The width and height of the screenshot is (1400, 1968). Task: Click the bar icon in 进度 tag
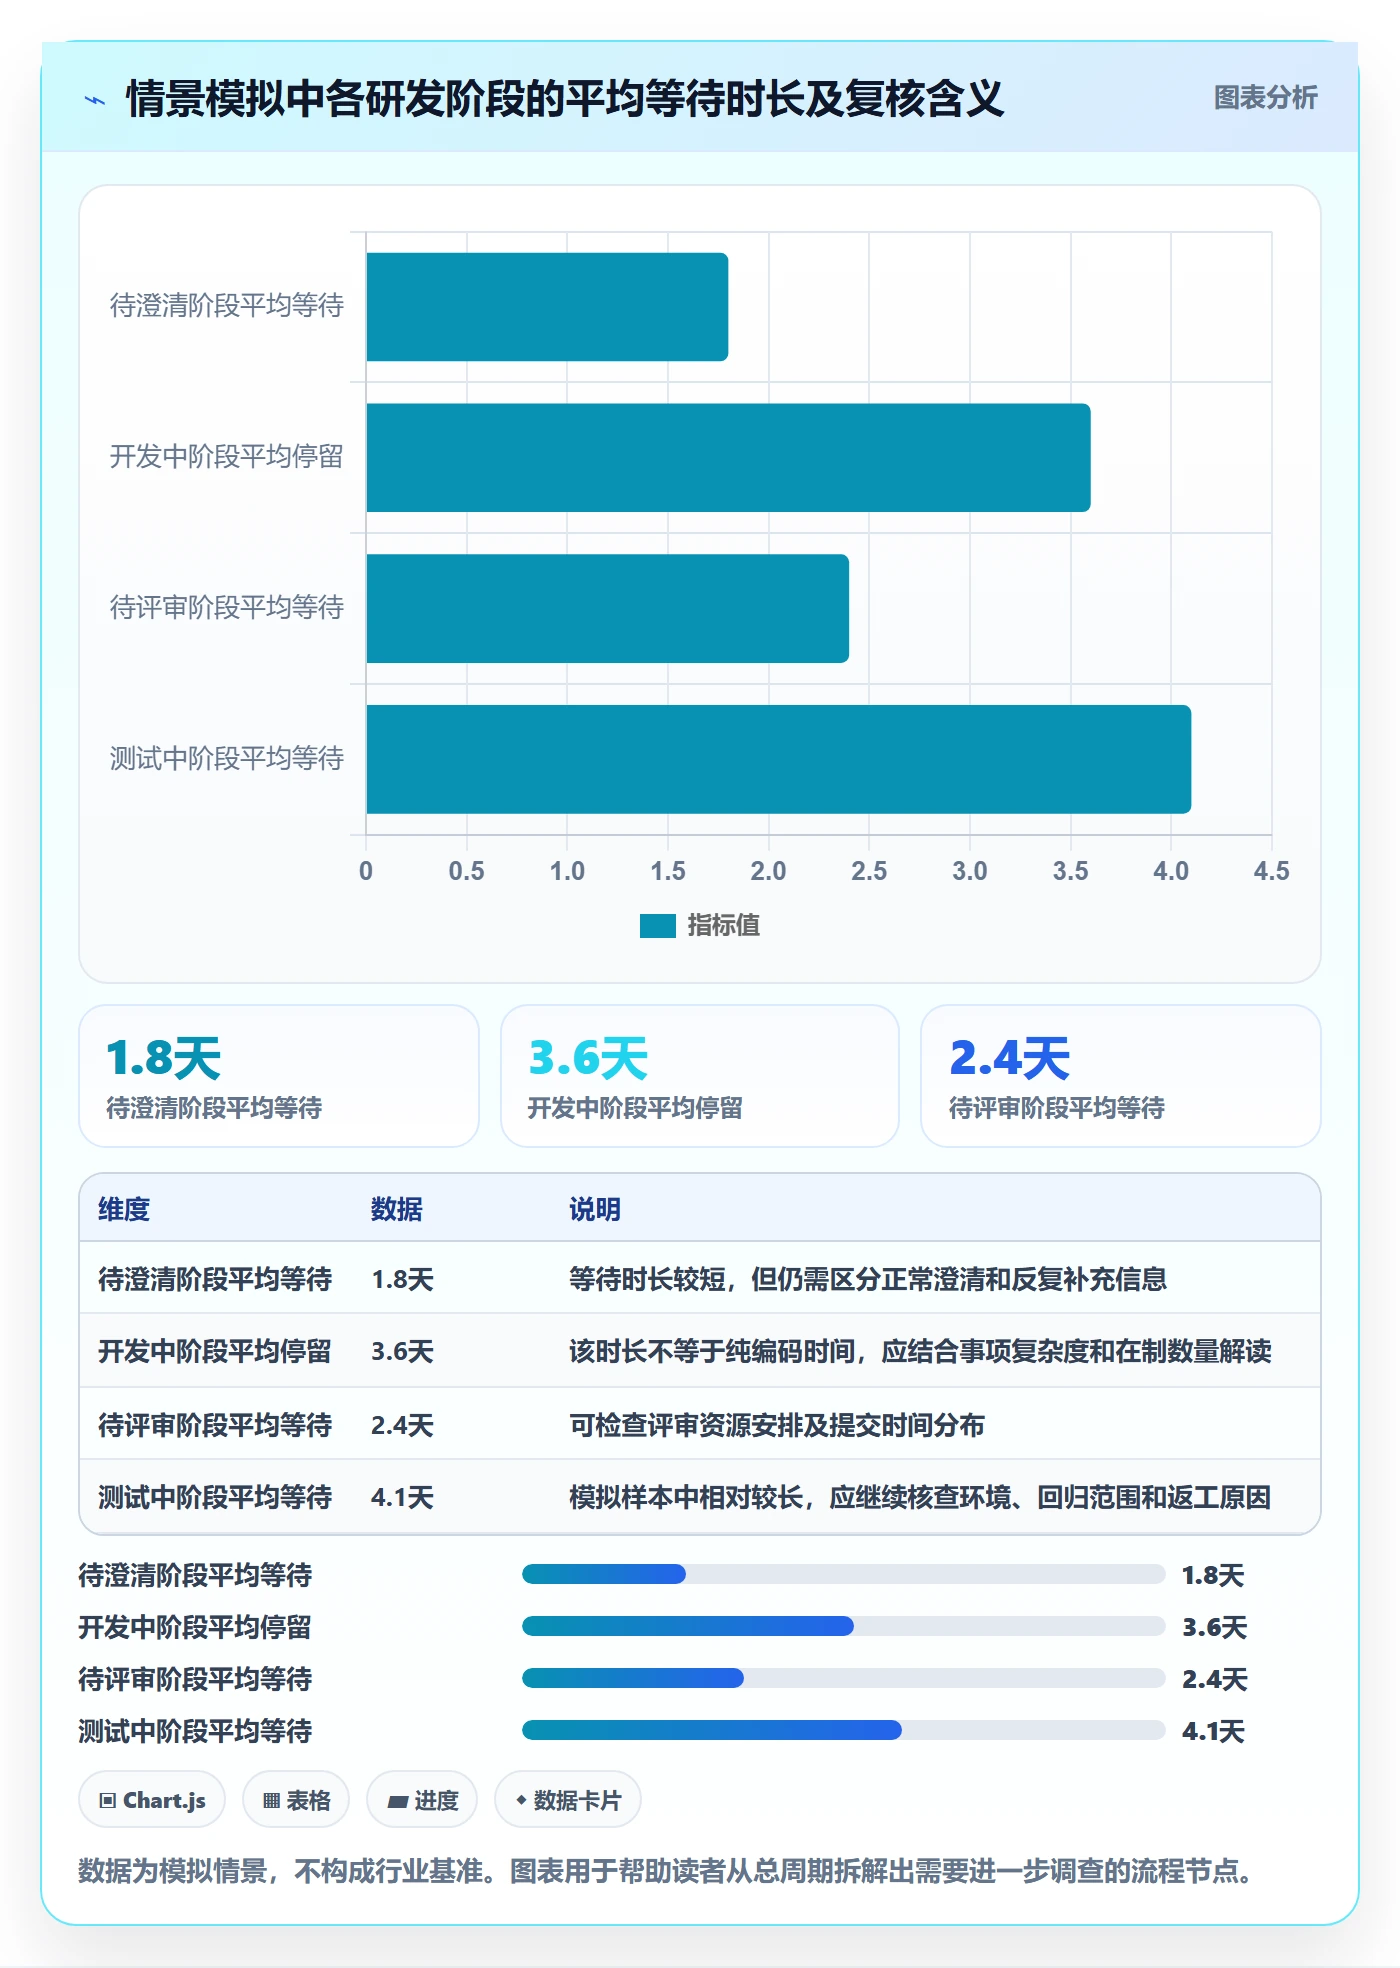coord(398,1802)
